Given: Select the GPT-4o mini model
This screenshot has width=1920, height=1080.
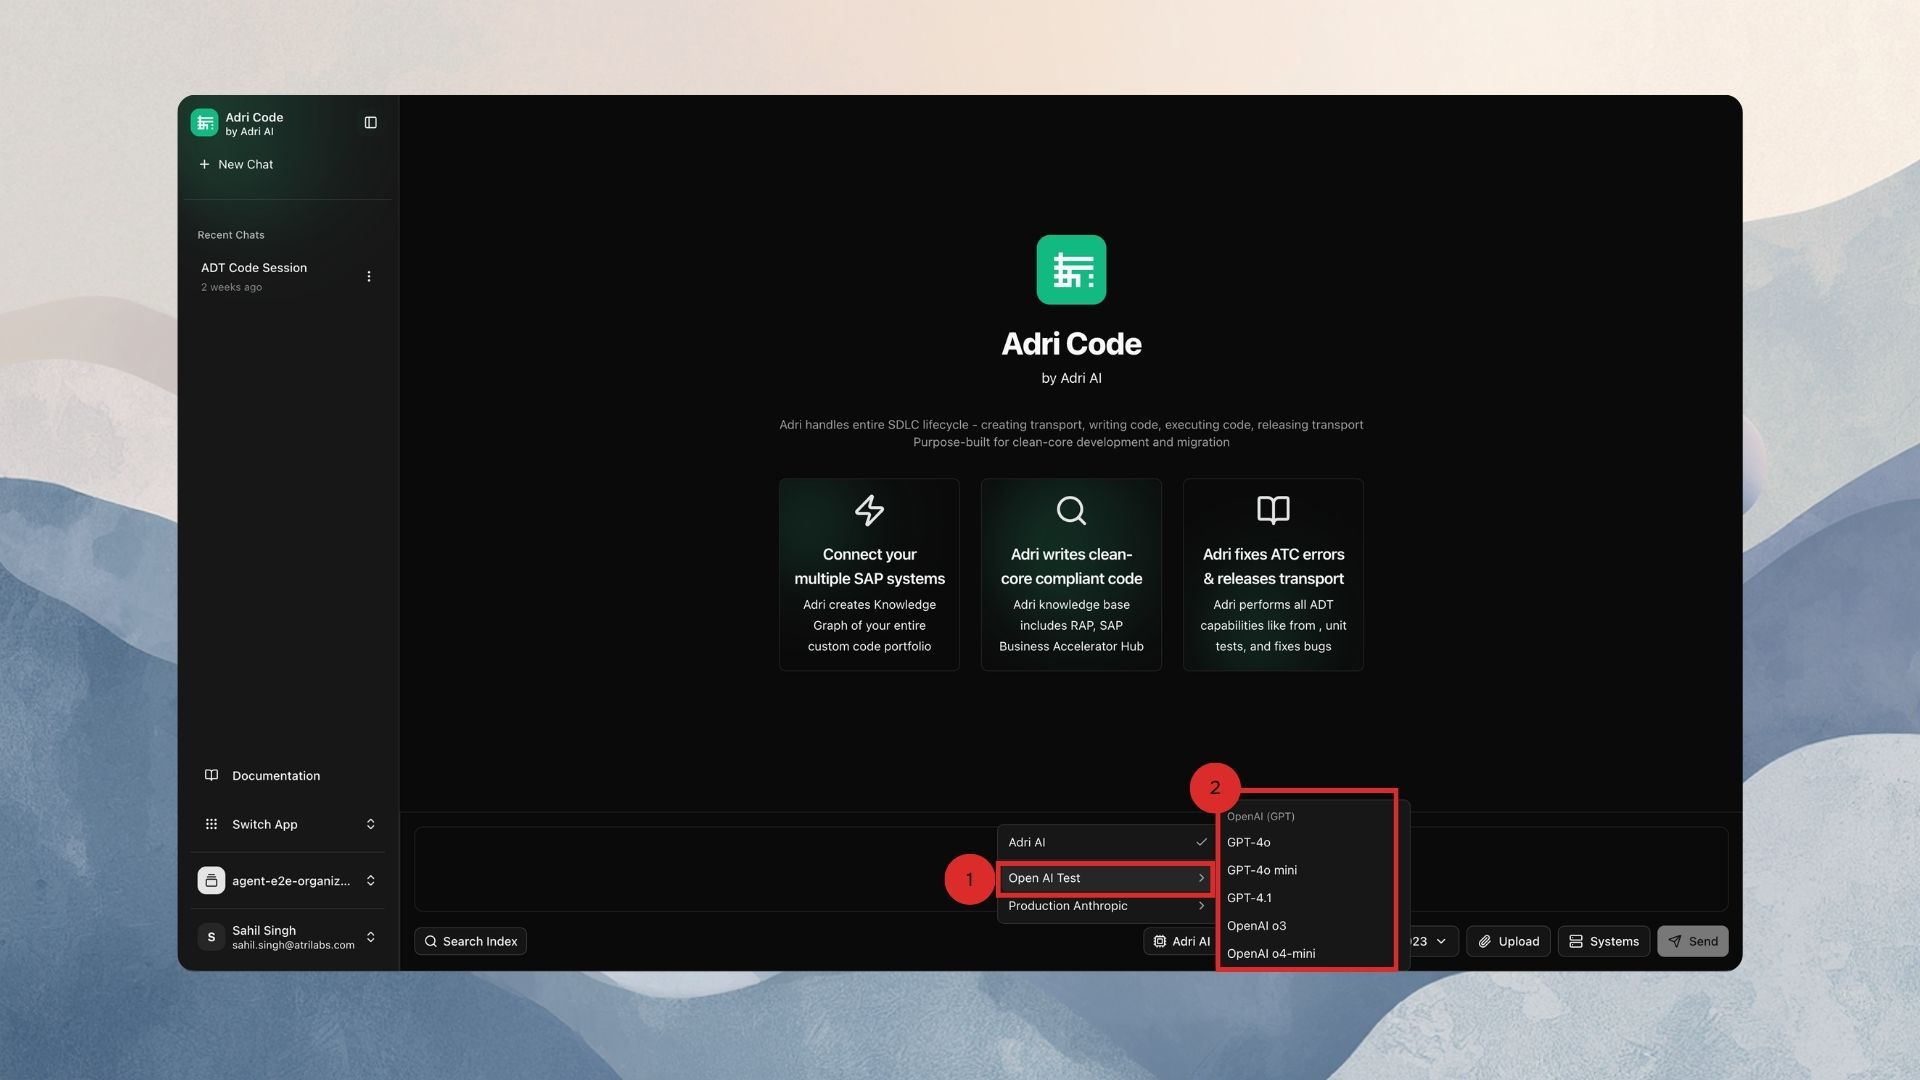Looking at the screenshot, I should point(1305,871).
